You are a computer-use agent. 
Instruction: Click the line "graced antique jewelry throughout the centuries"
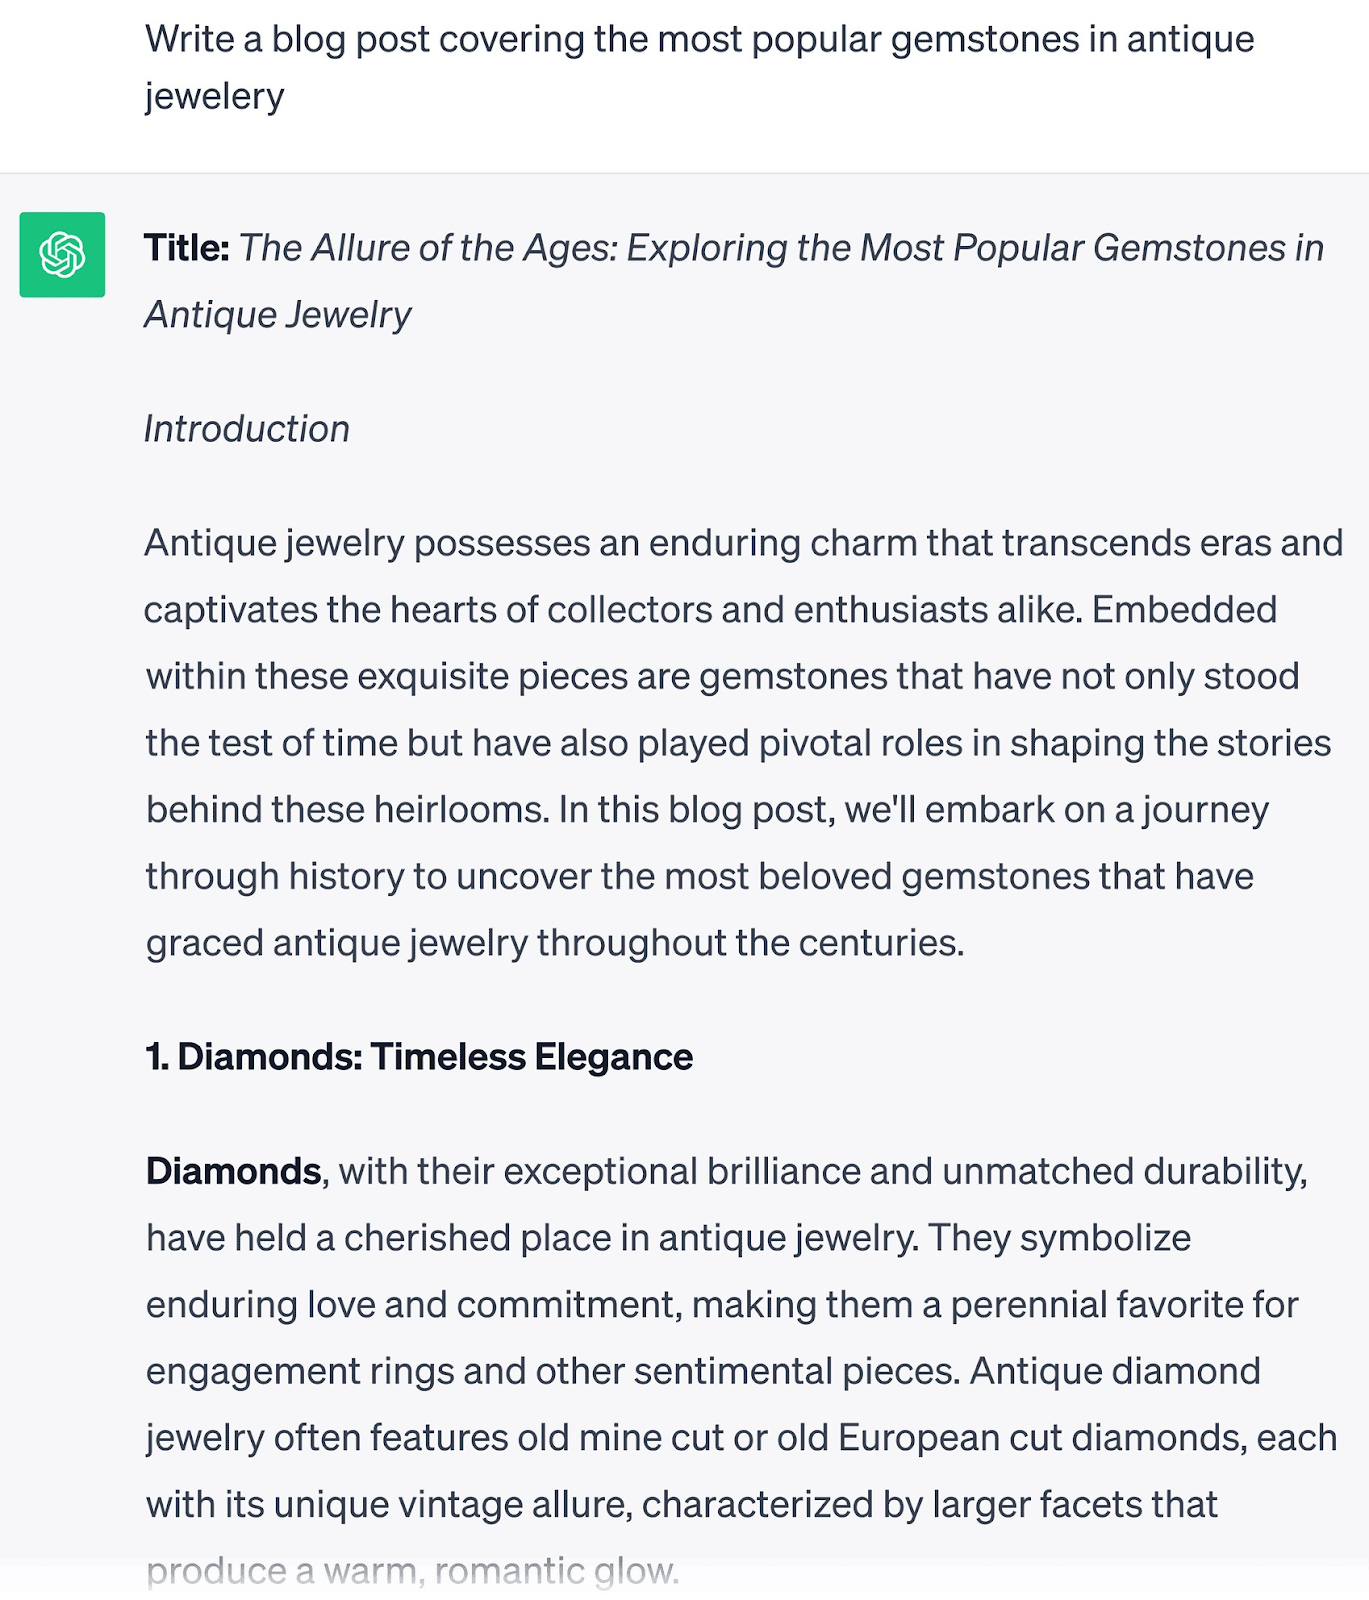[555, 943]
